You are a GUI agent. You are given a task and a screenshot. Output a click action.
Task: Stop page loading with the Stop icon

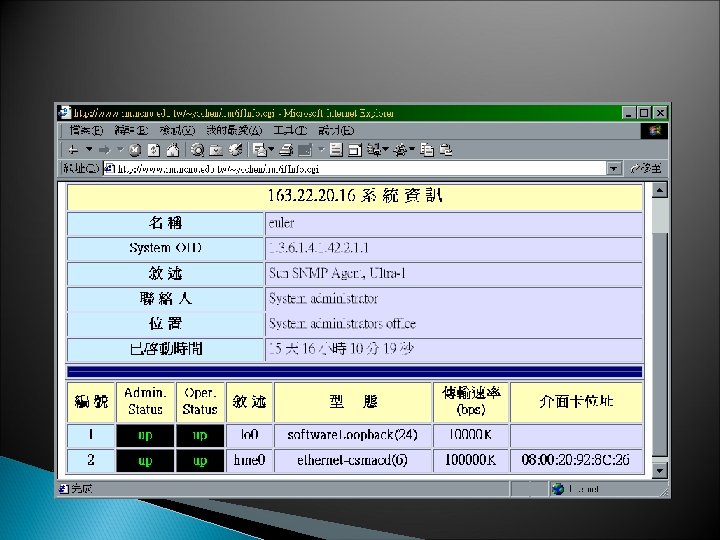click(135, 150)
